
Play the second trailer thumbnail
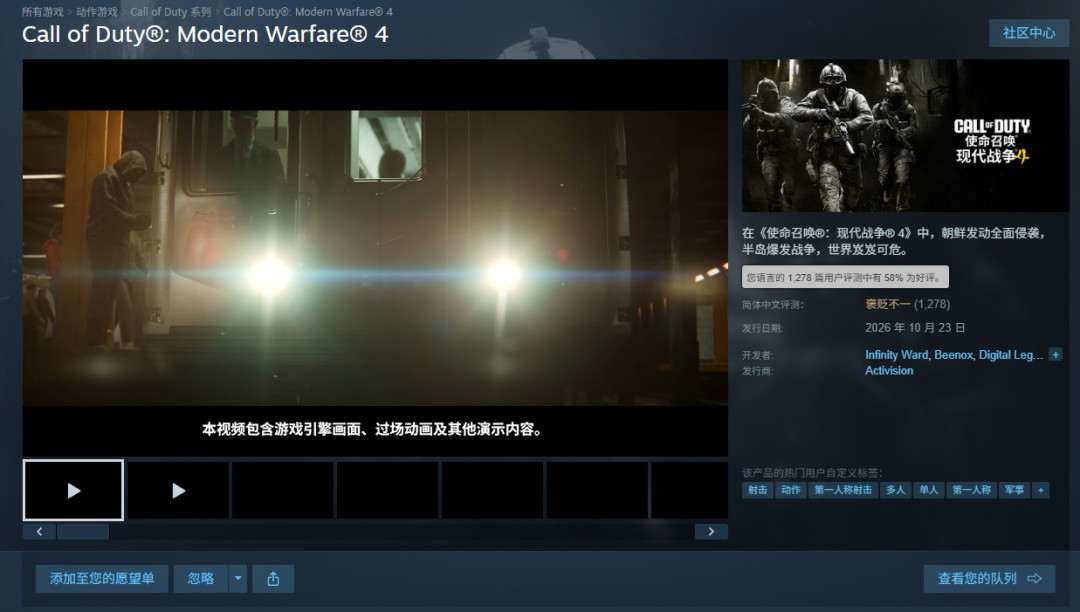coord(178,490)
